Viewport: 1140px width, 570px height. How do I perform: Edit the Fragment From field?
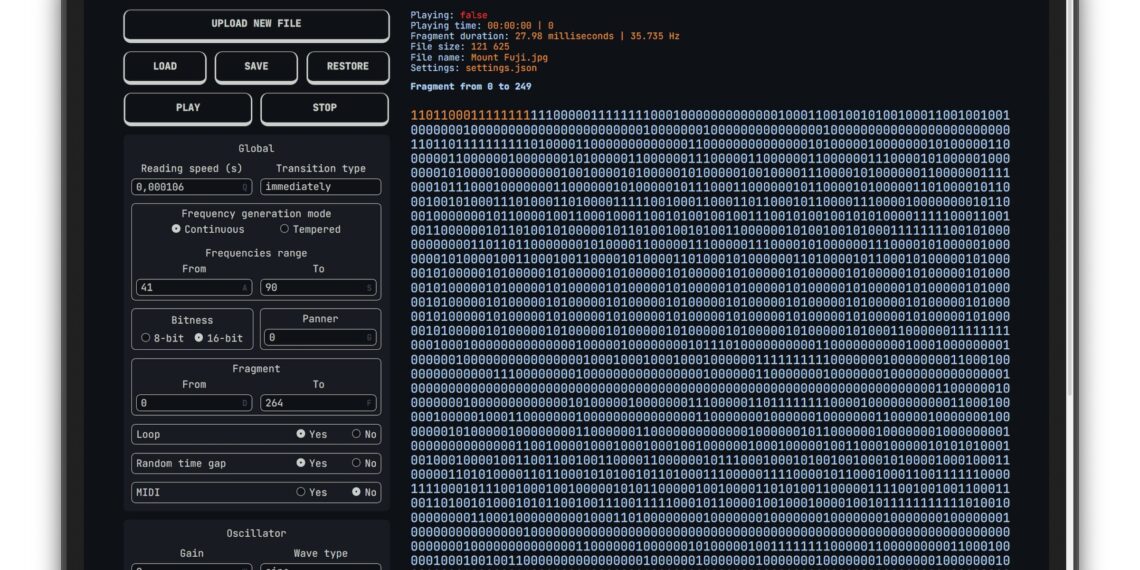pyautogui.click(x=190, y=403)
